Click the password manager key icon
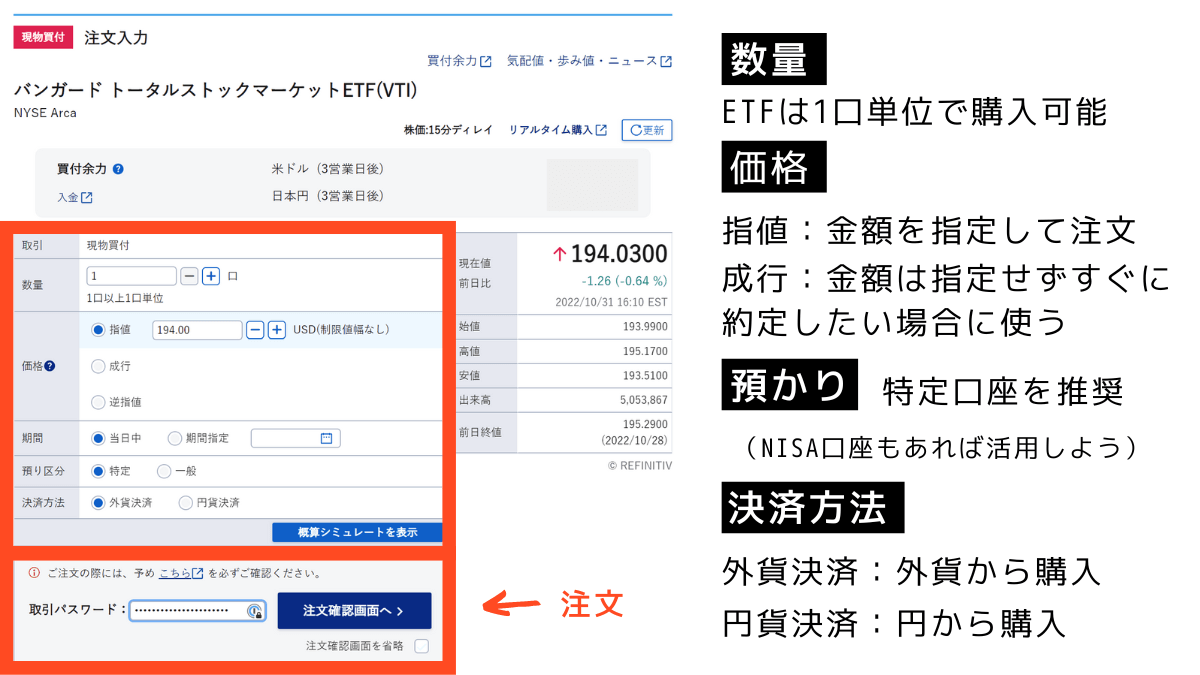1200x675 pixels. tap(255, 611)
